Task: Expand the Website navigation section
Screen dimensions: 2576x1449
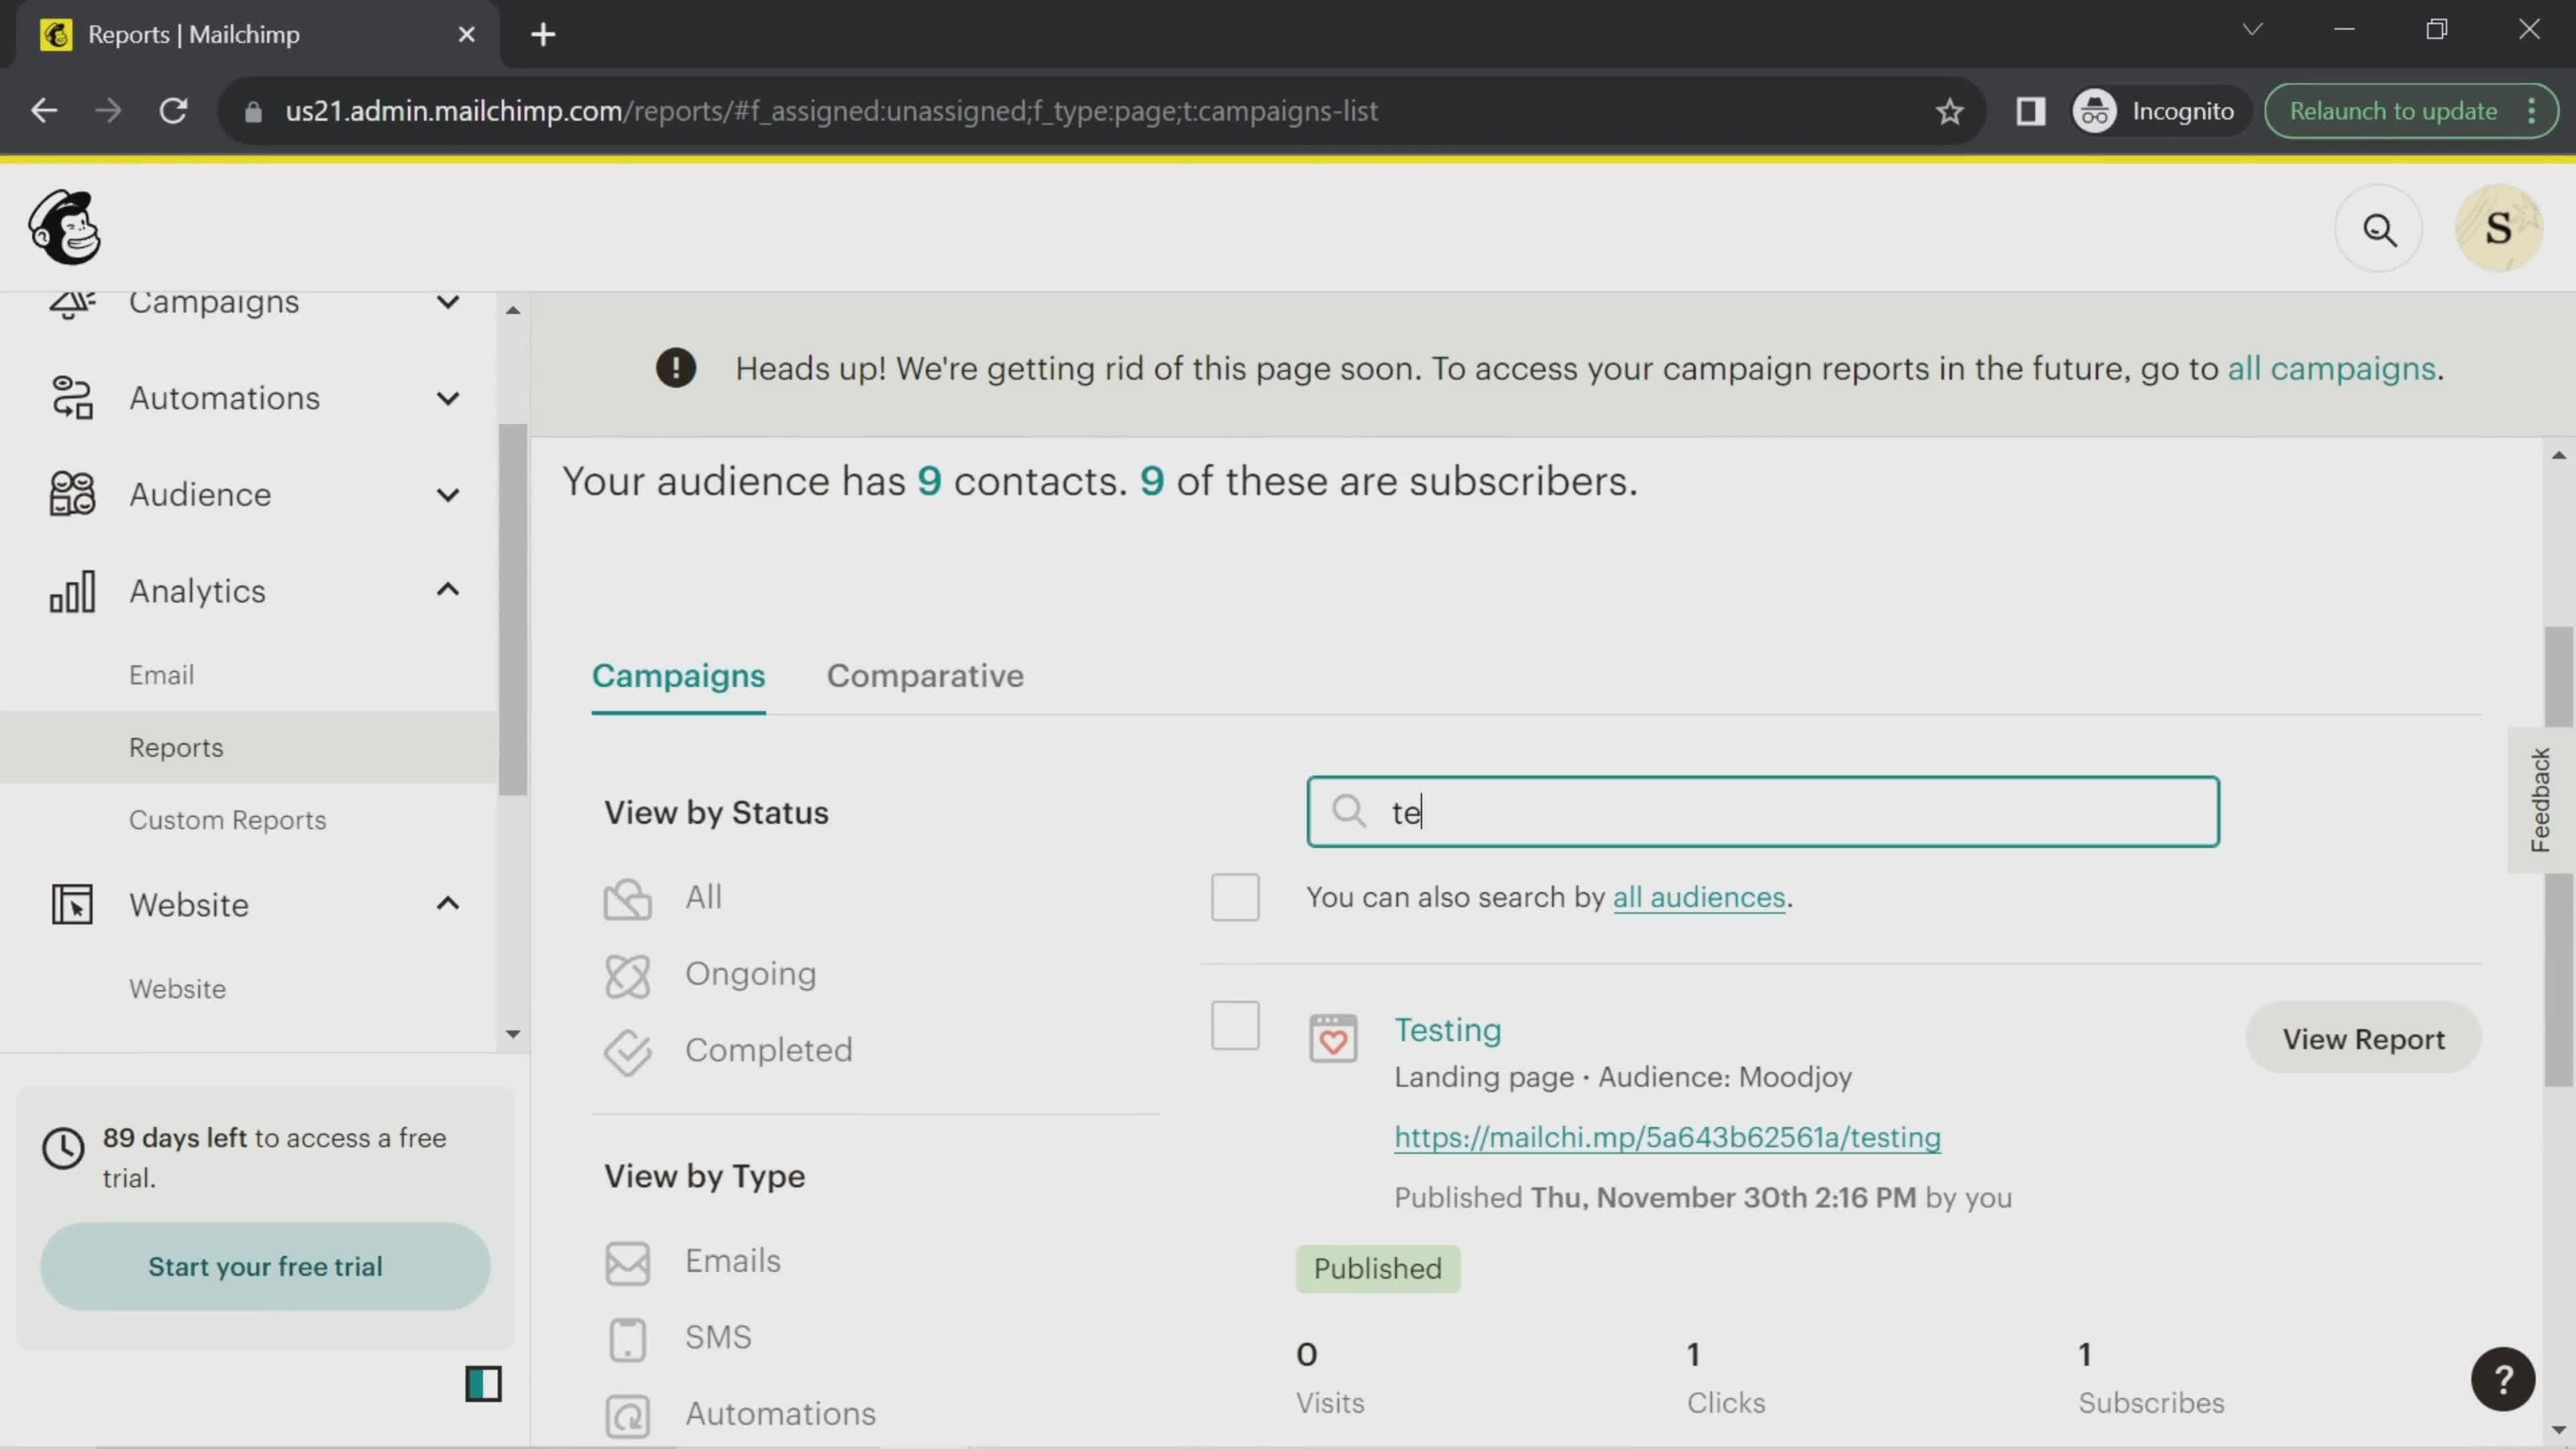Action: [446, 904]
